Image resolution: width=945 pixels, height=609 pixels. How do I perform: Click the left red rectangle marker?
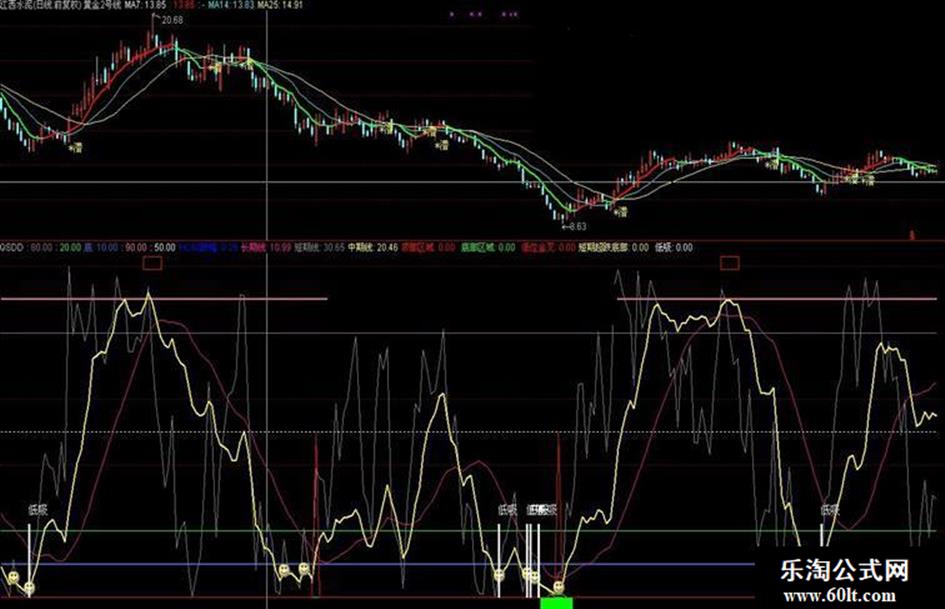pyautogui.click(x=152, y=263)
